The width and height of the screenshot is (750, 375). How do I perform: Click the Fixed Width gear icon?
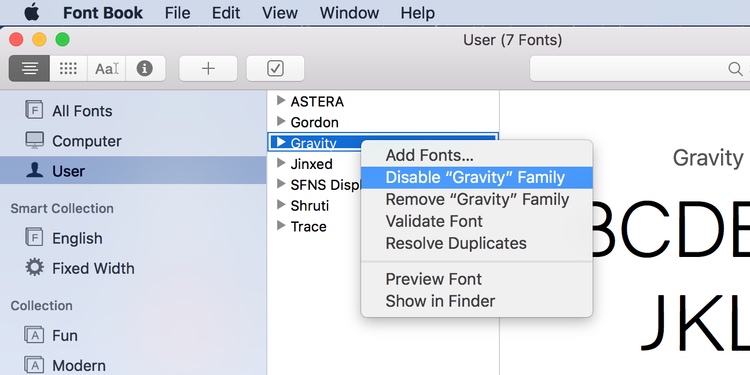pyautogui.click(x=34, y=267)
